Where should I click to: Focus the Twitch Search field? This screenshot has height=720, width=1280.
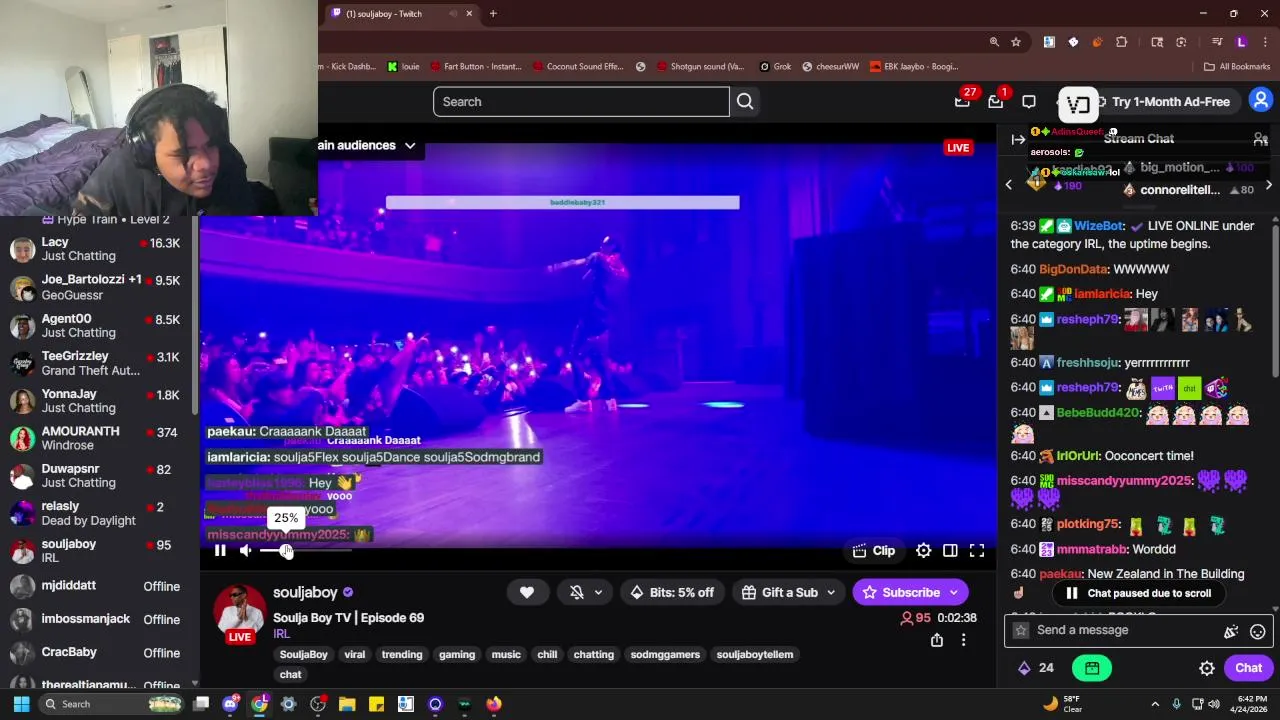(x=581, y=101)
